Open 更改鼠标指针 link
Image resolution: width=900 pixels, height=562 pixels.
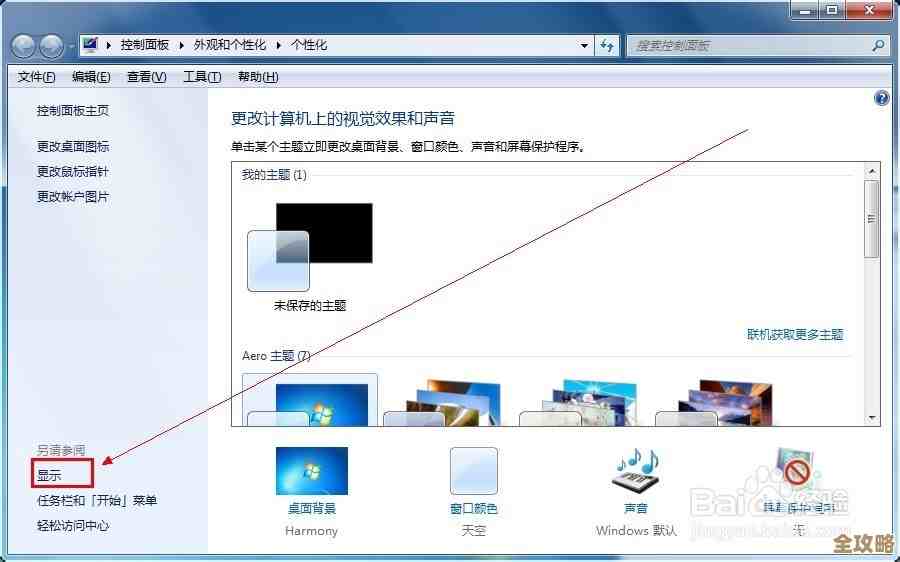click(73, 172)
